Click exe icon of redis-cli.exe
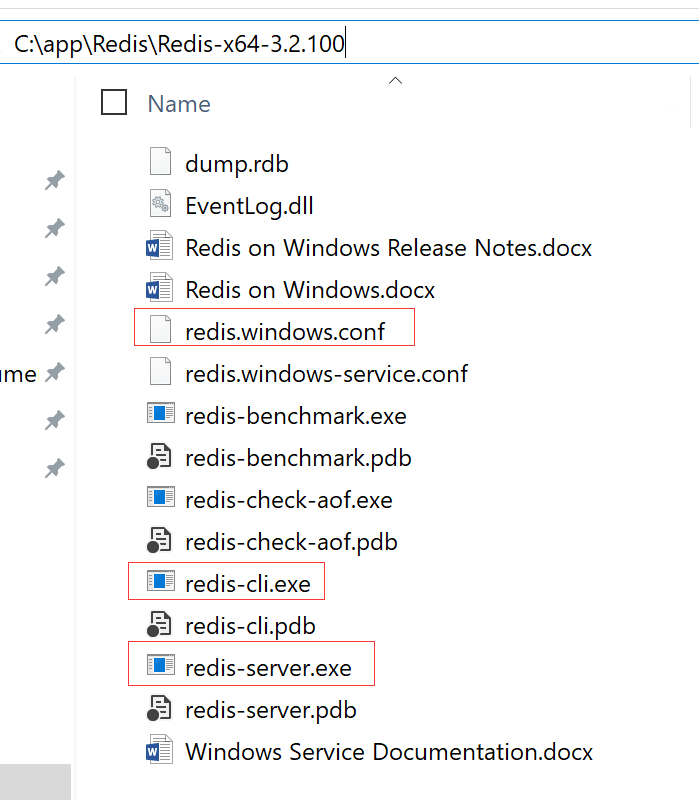Screen dimensions: 699x800 tap(161, 581)
